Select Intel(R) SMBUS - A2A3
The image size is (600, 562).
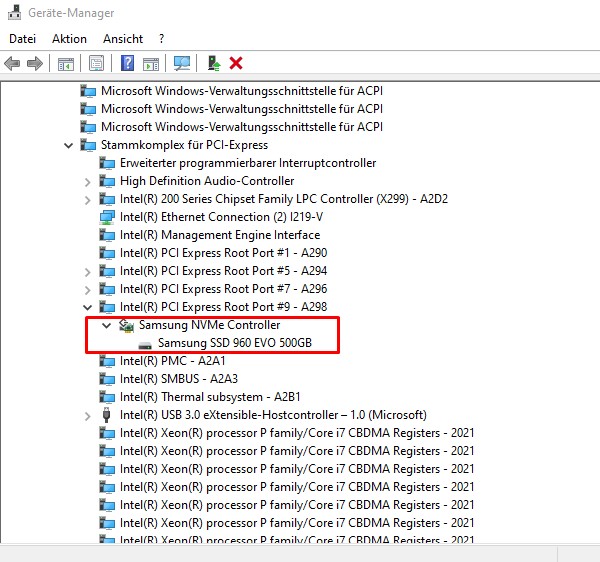click(x=179, y=379)
